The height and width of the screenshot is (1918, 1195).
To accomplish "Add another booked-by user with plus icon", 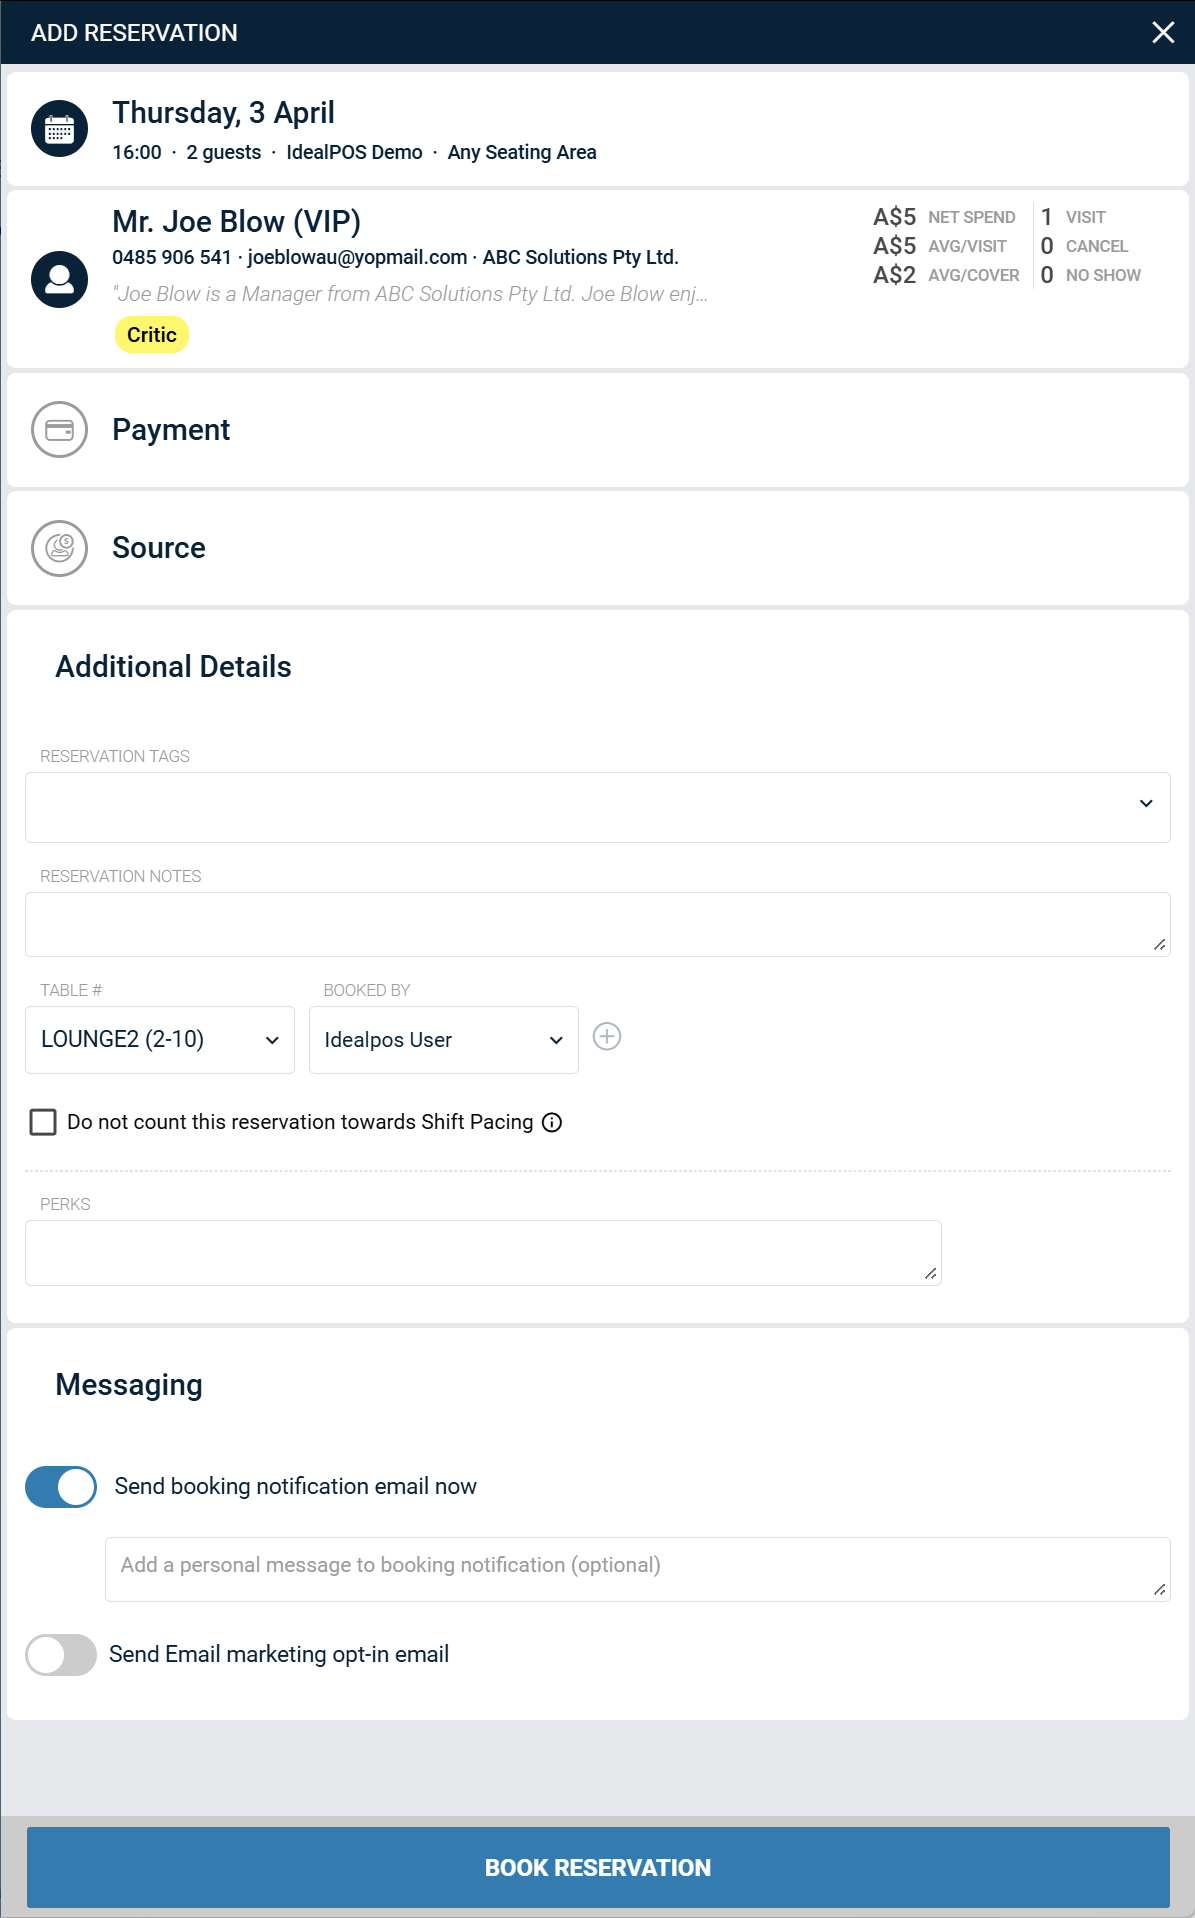I will (x=607, y=1036).
